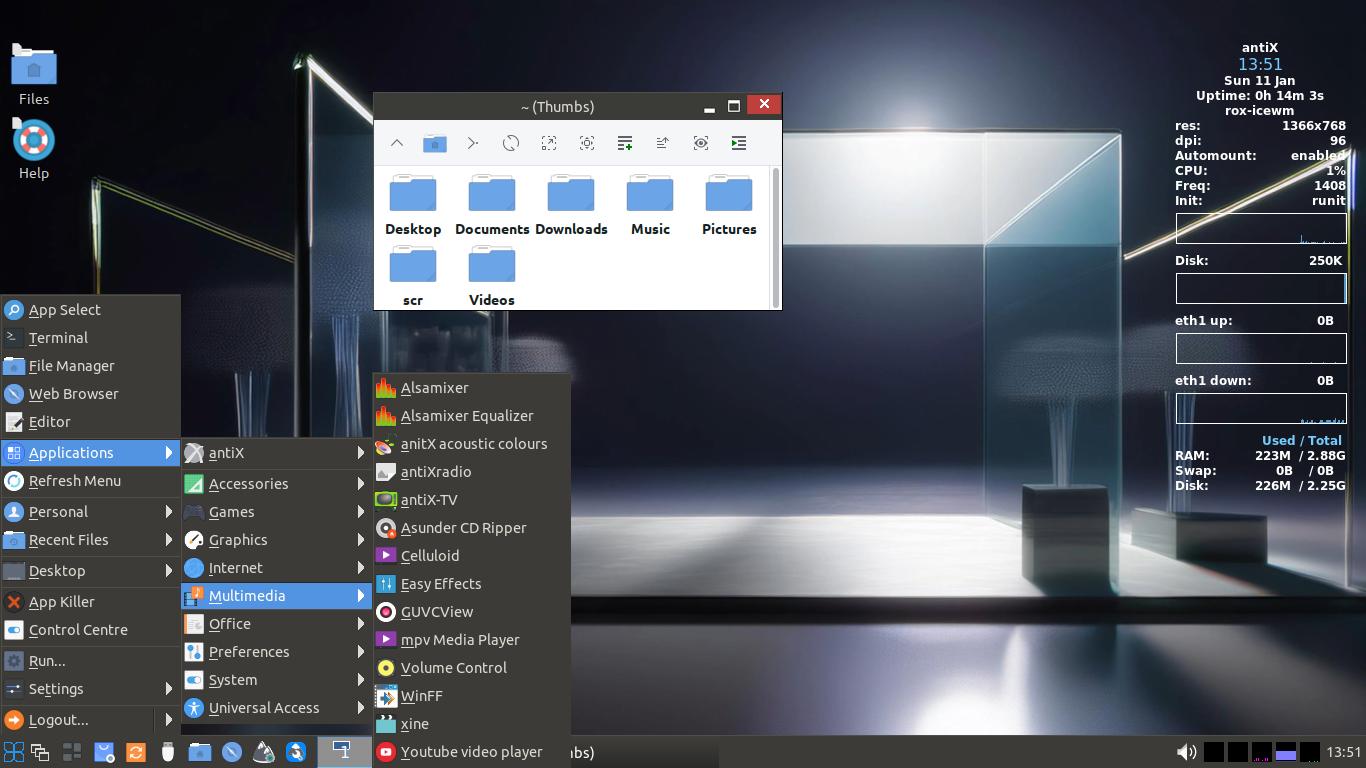Toggle hidden files with the eye icon

701,143
